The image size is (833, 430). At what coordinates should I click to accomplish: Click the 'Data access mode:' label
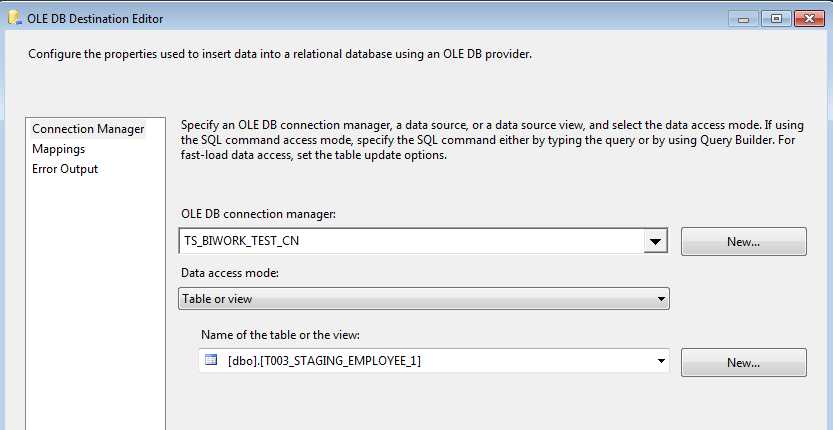pyautogui.click(x=229, y=272)
